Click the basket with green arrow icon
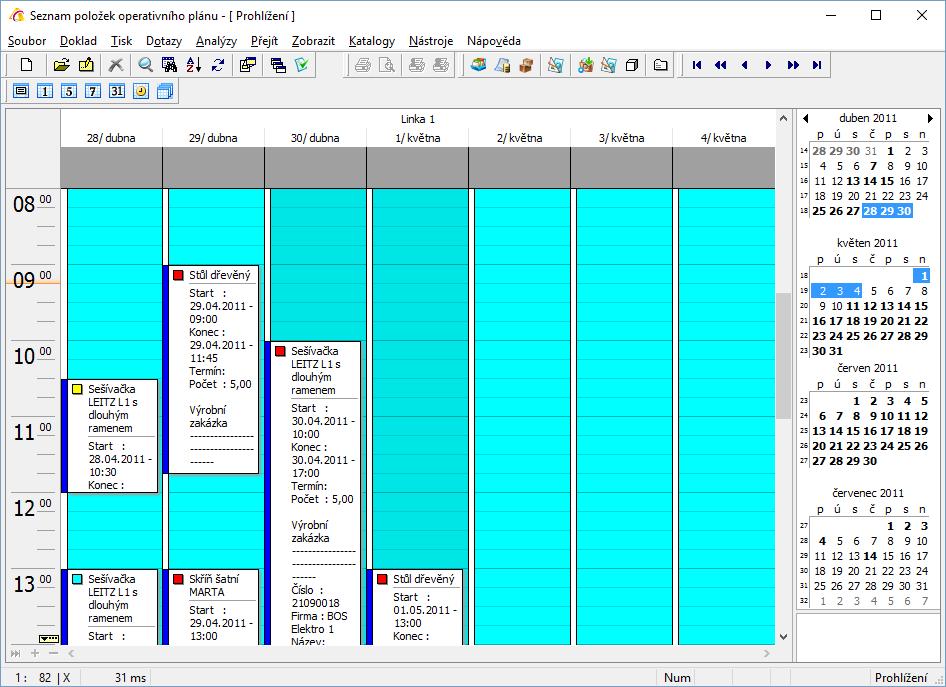Screen dimensions: 946x687 coord(585,65)
